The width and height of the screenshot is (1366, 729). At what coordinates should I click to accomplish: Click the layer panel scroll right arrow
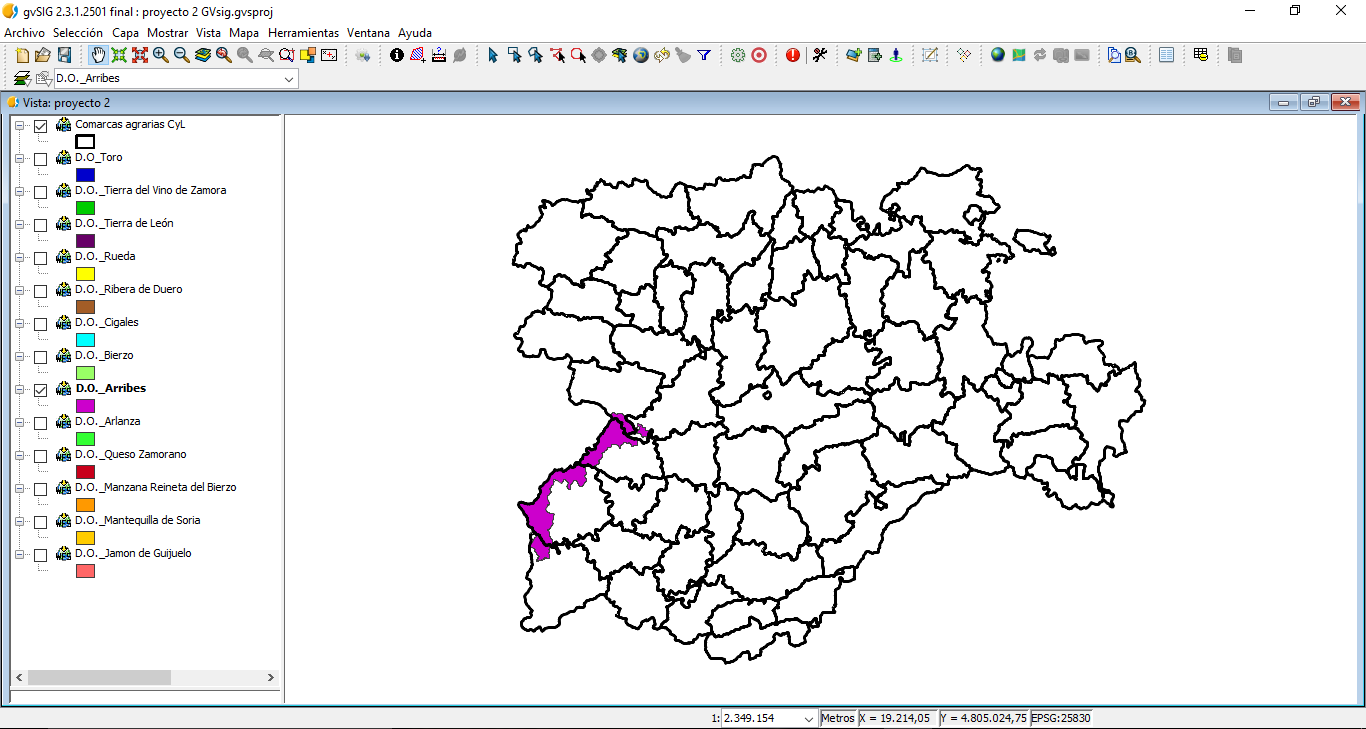(271, 677)
